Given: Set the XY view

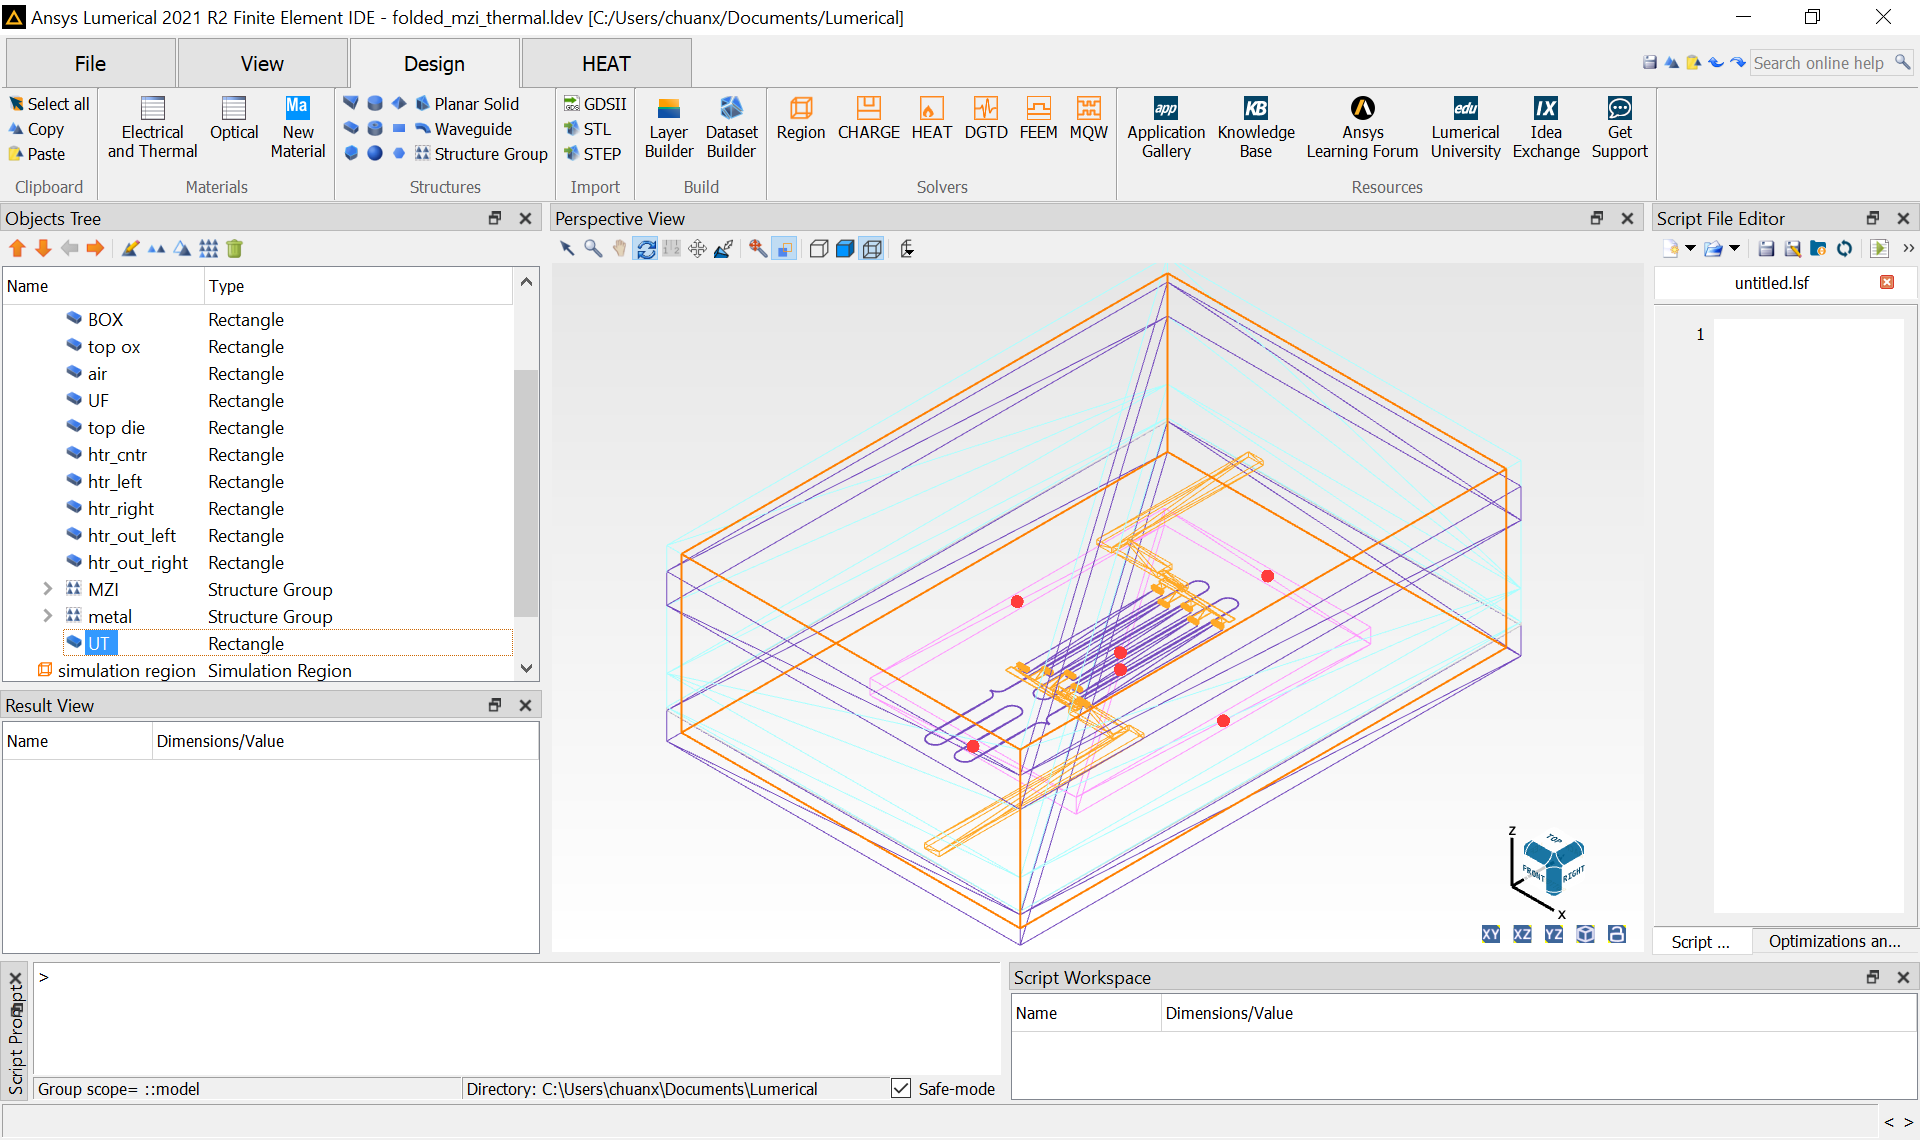Looking at the screenshot, I should (x=1490, y=934).
